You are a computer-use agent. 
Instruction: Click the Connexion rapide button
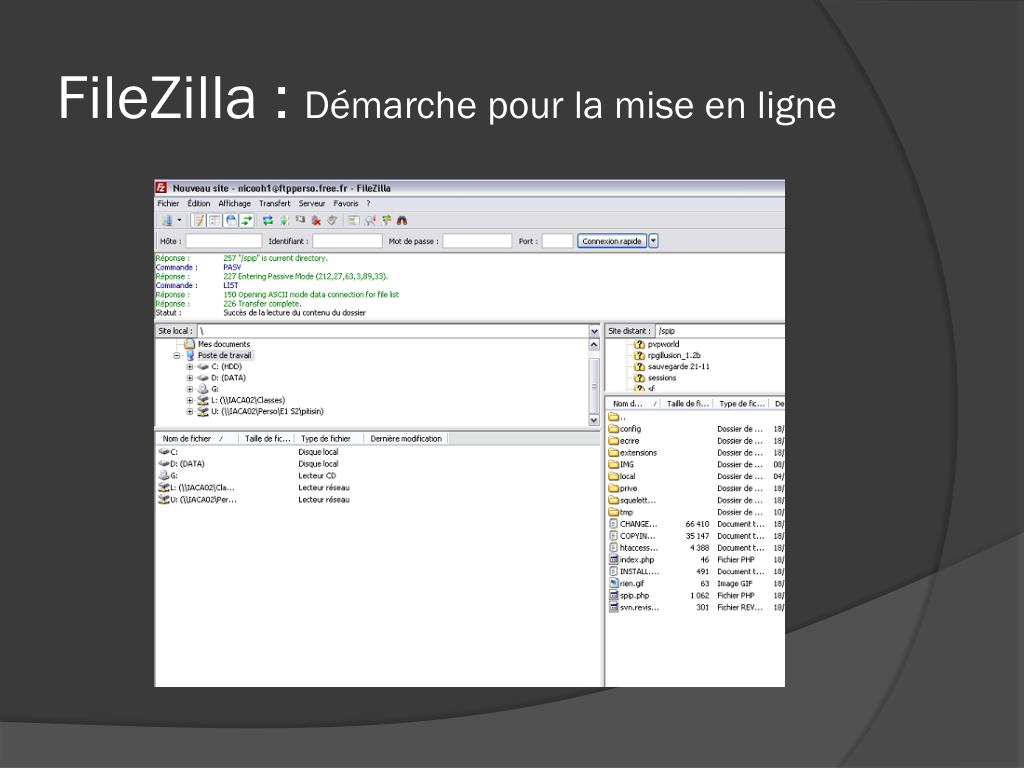612,241
